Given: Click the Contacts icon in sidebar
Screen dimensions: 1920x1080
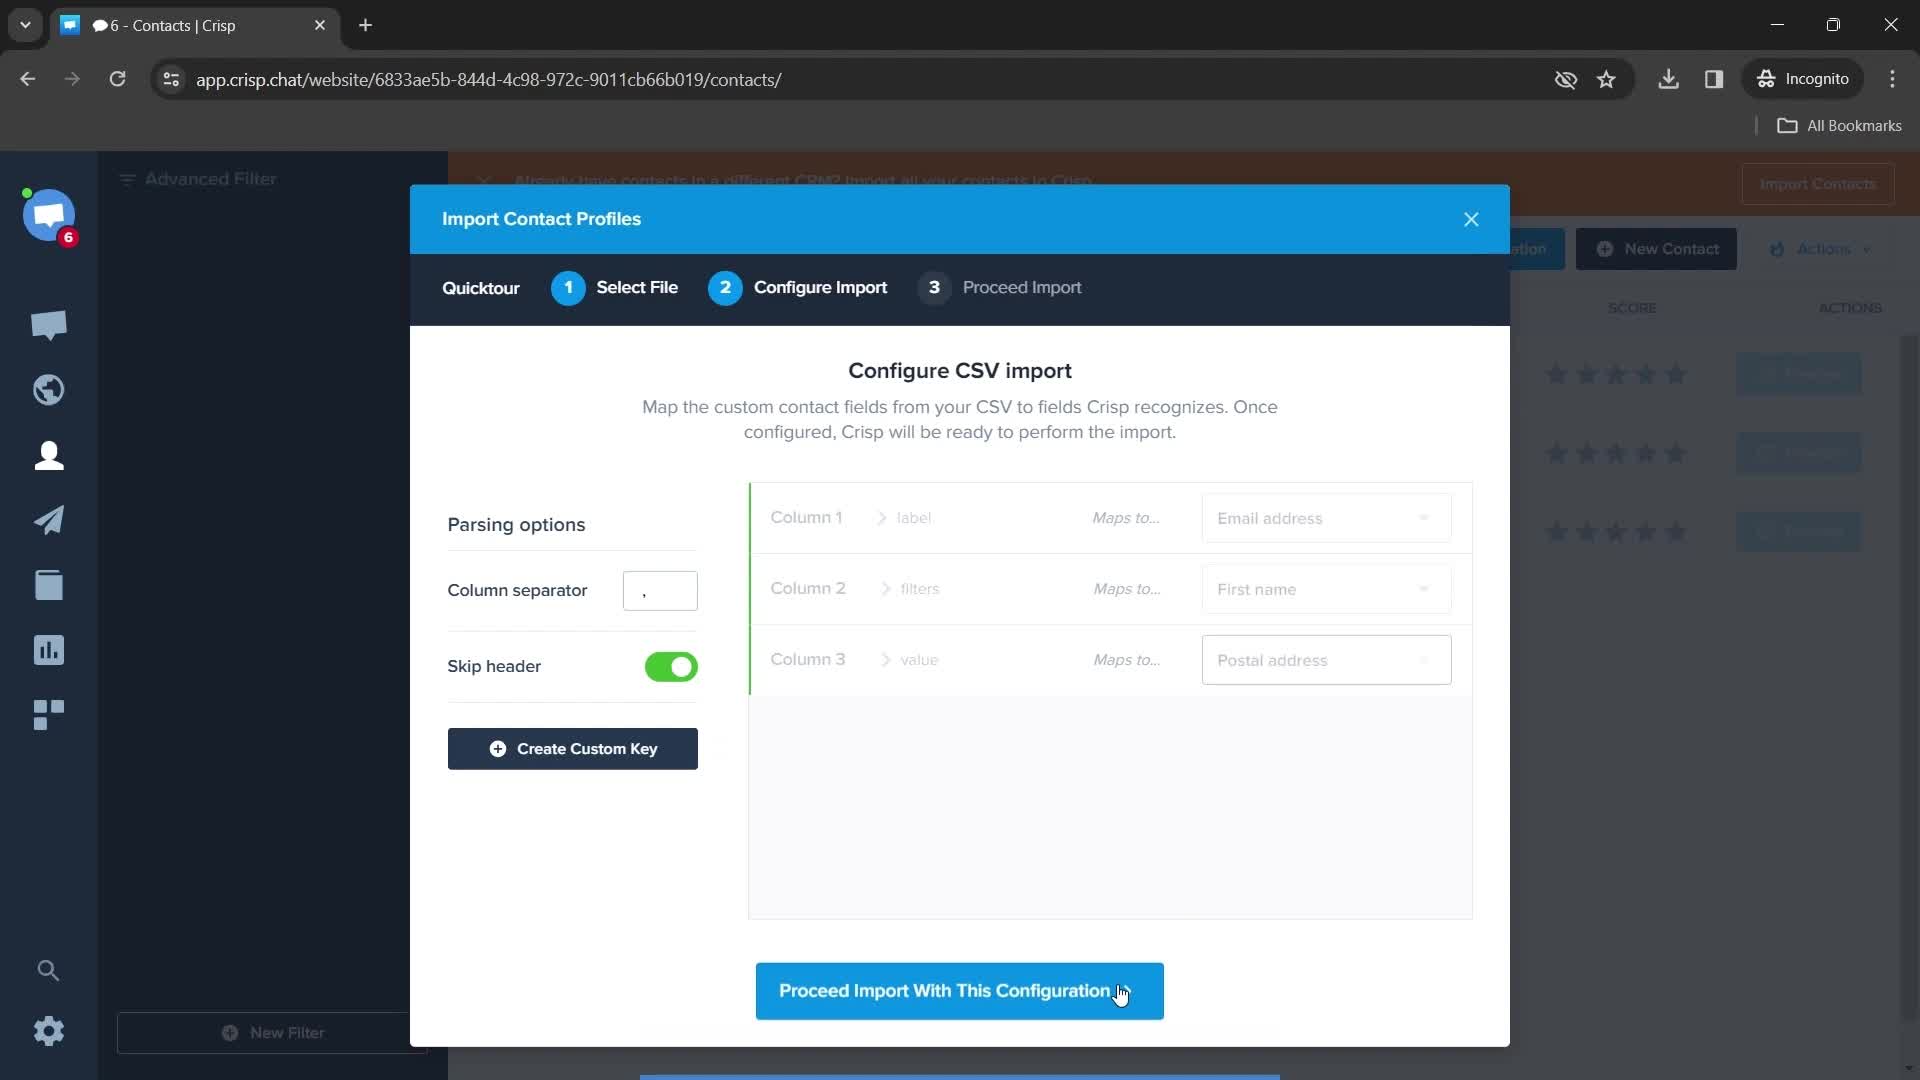Looking at the screenshot, I should pos(49,456).
